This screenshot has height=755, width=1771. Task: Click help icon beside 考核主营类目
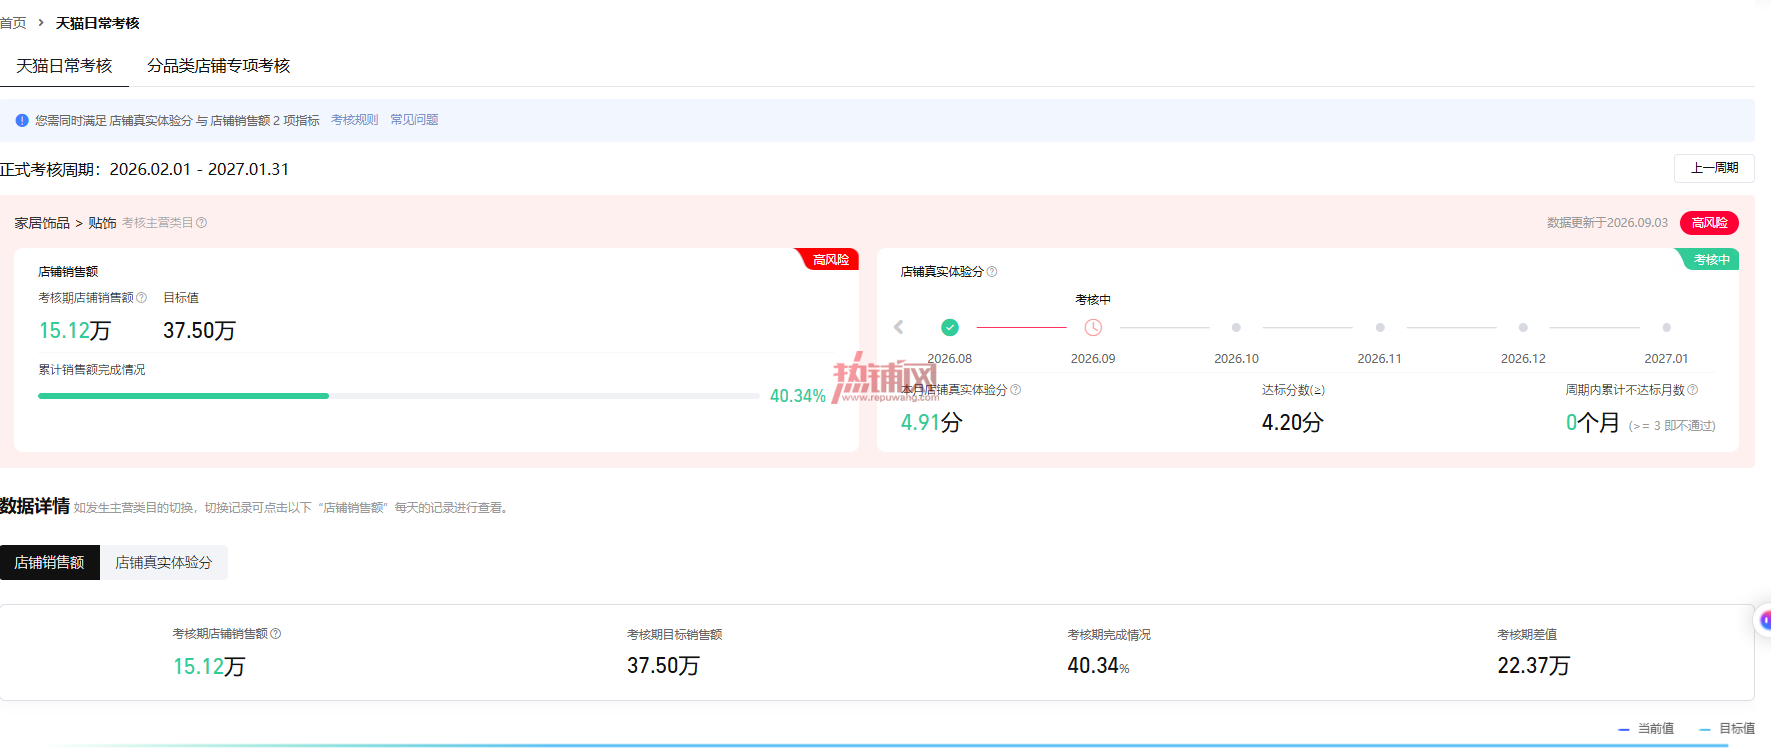(201, 223)
